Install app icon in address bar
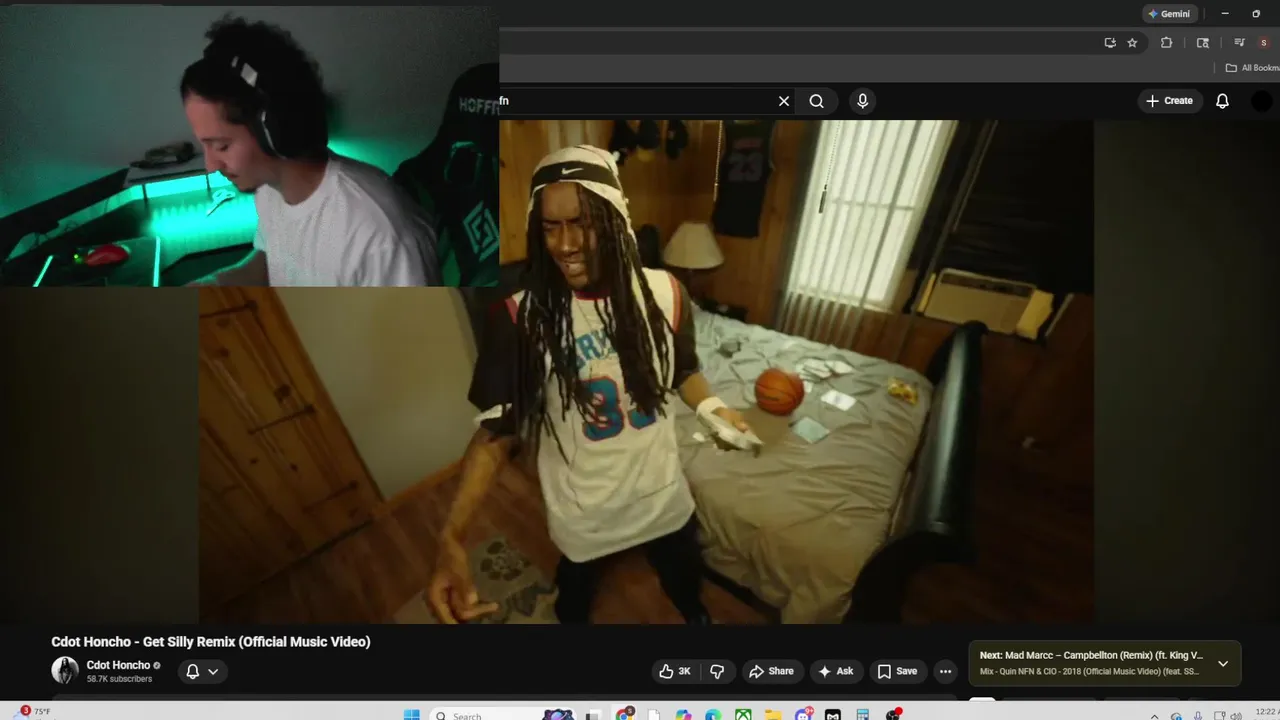The image size is (1280, 720). pyautogui.click(x=1110, y=43)
